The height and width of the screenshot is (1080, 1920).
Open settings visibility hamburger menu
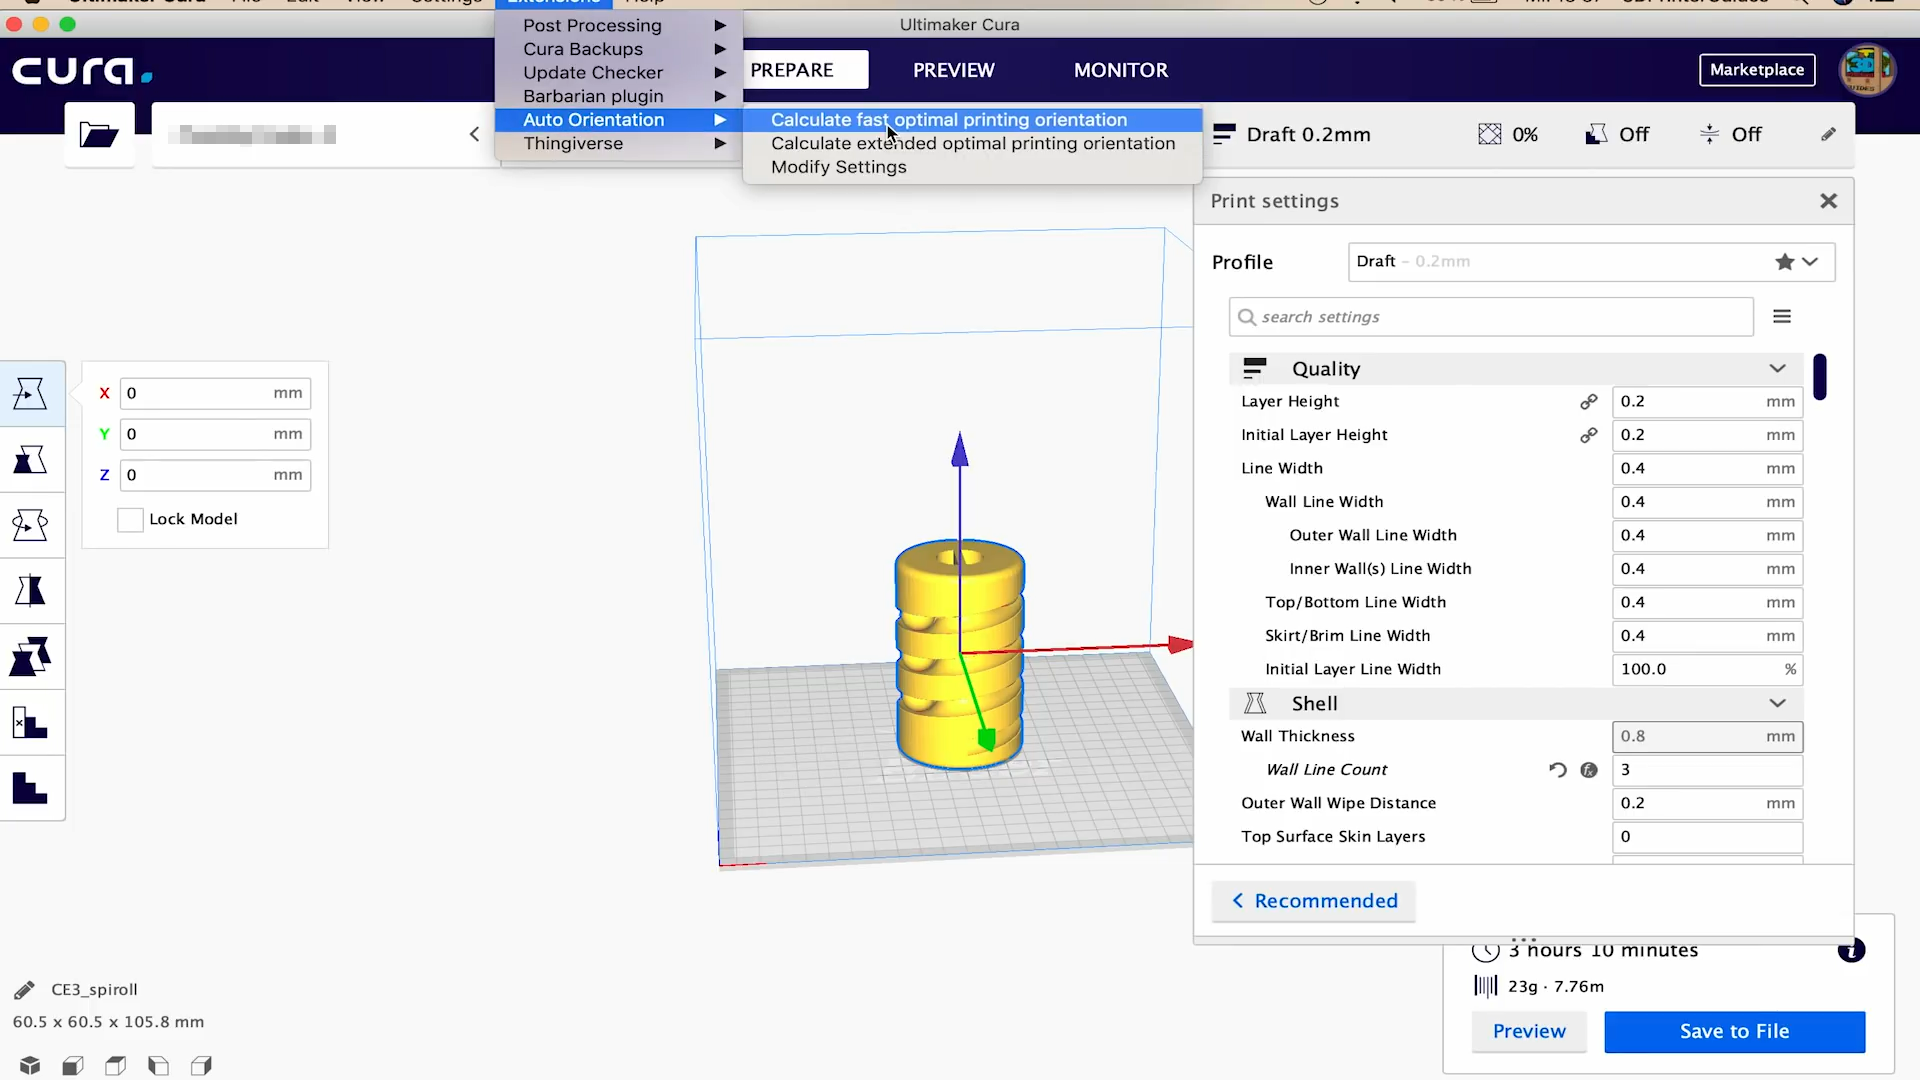pos(1782,317)
